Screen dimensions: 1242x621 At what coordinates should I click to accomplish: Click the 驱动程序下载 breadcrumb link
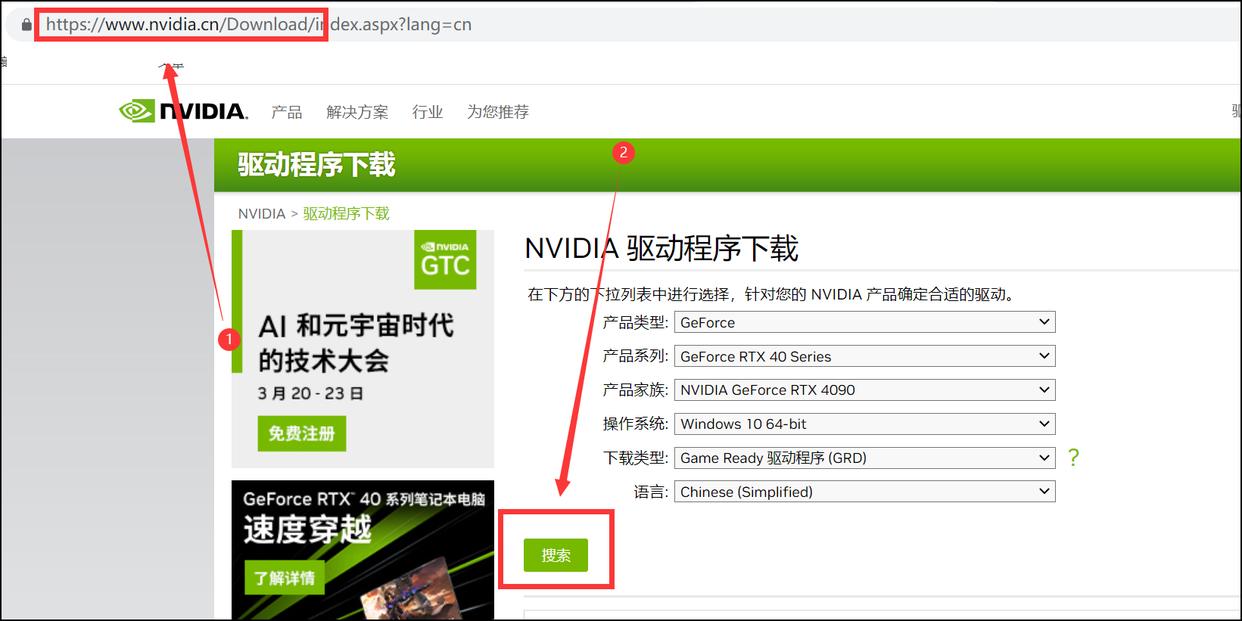click(x=346, y=213)
